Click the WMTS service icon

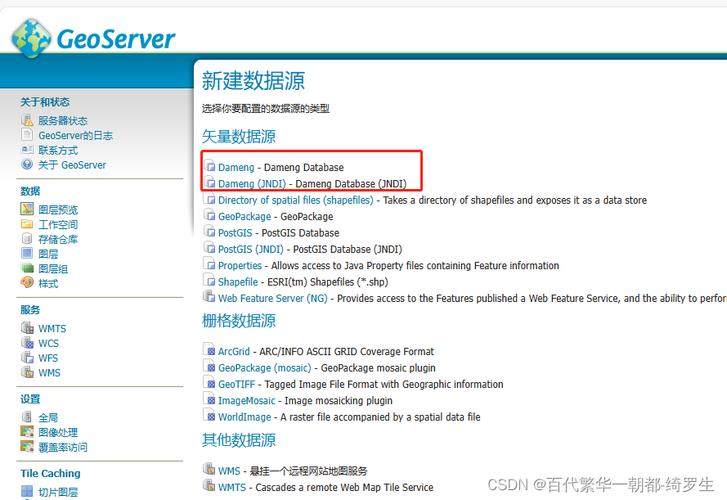(x=27, y=328)
